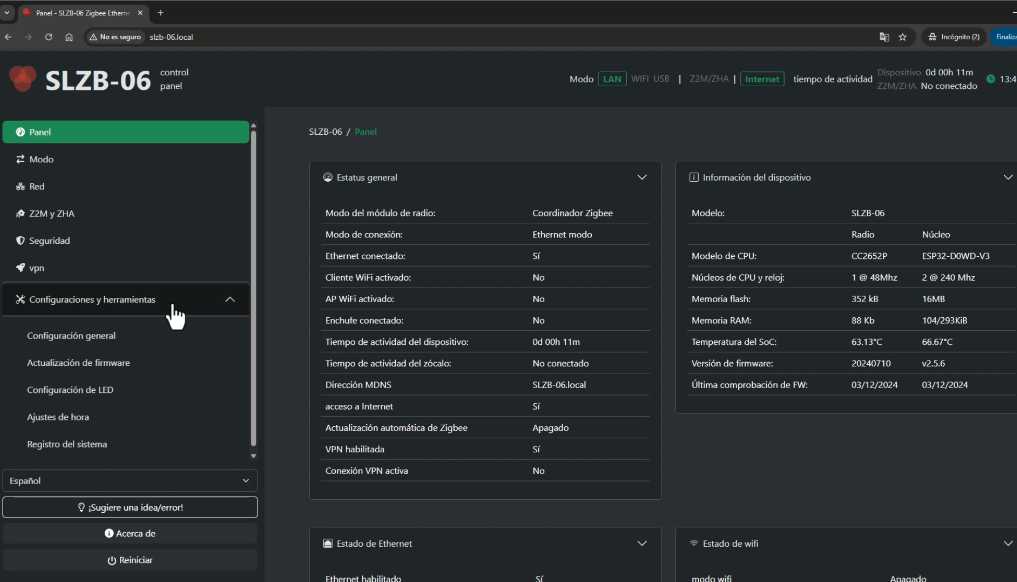
Task: Select the Panel menu item
Action: (x=125, y=132)
